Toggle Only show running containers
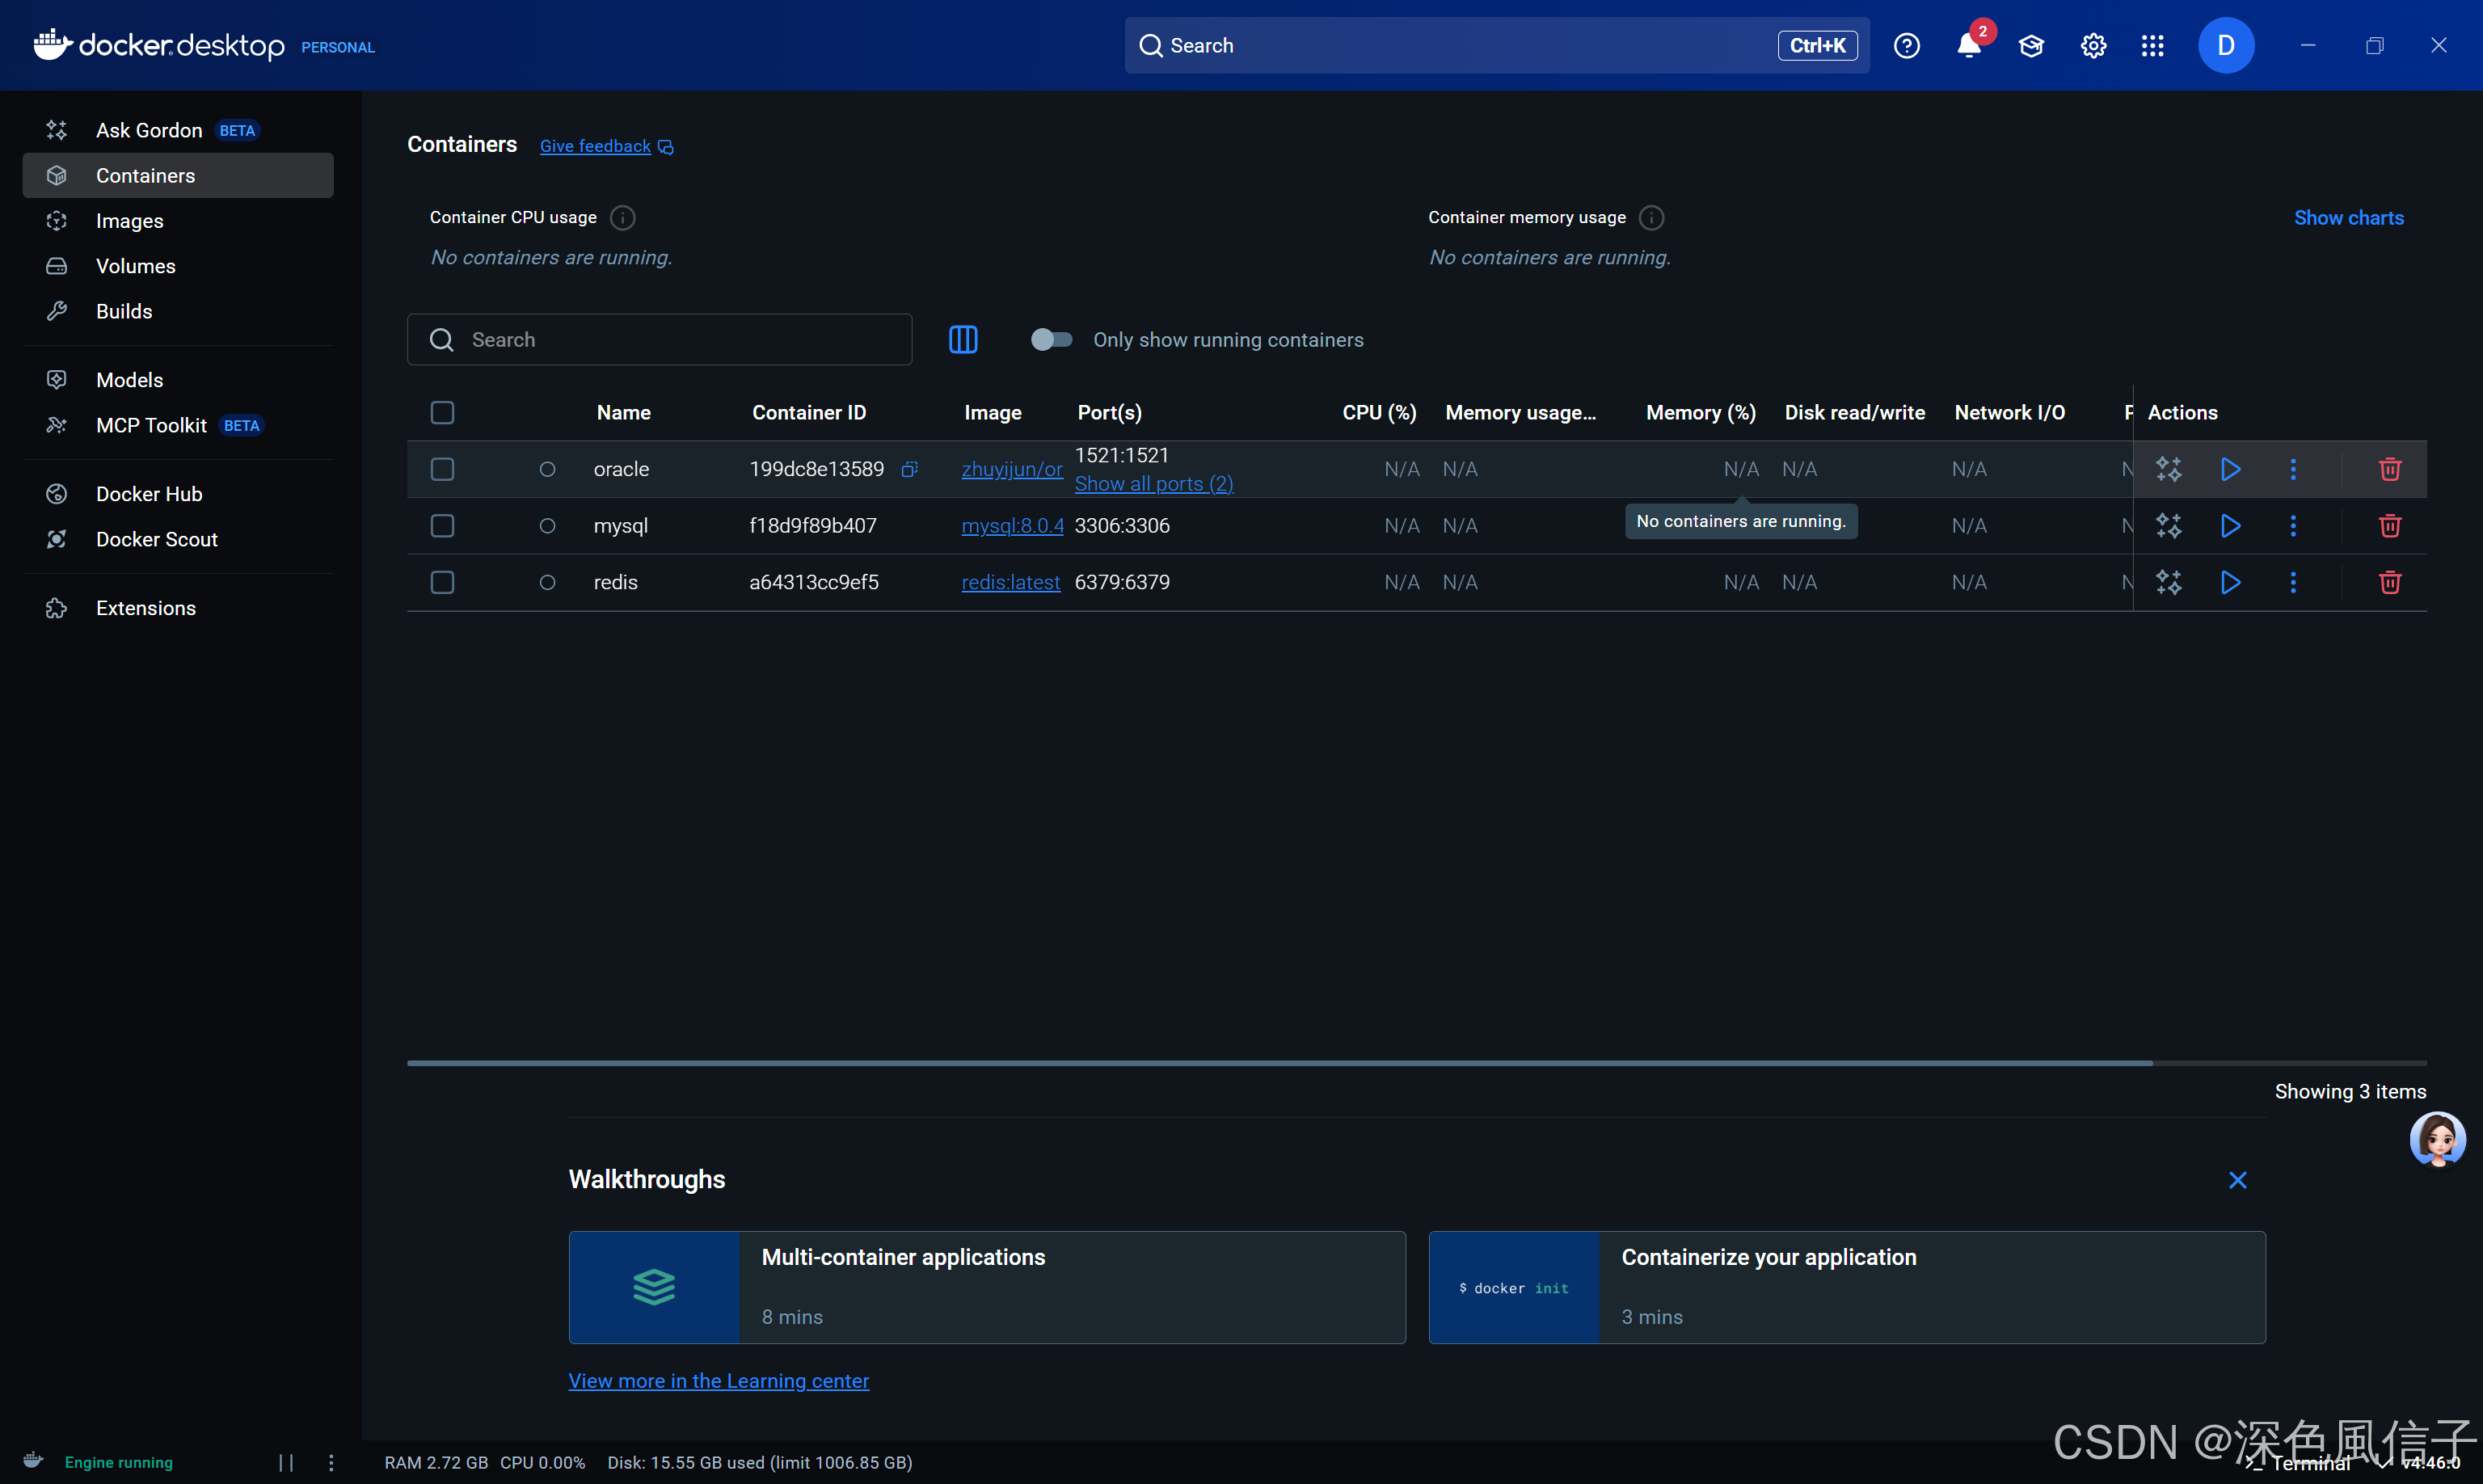 coord(1051,340)
